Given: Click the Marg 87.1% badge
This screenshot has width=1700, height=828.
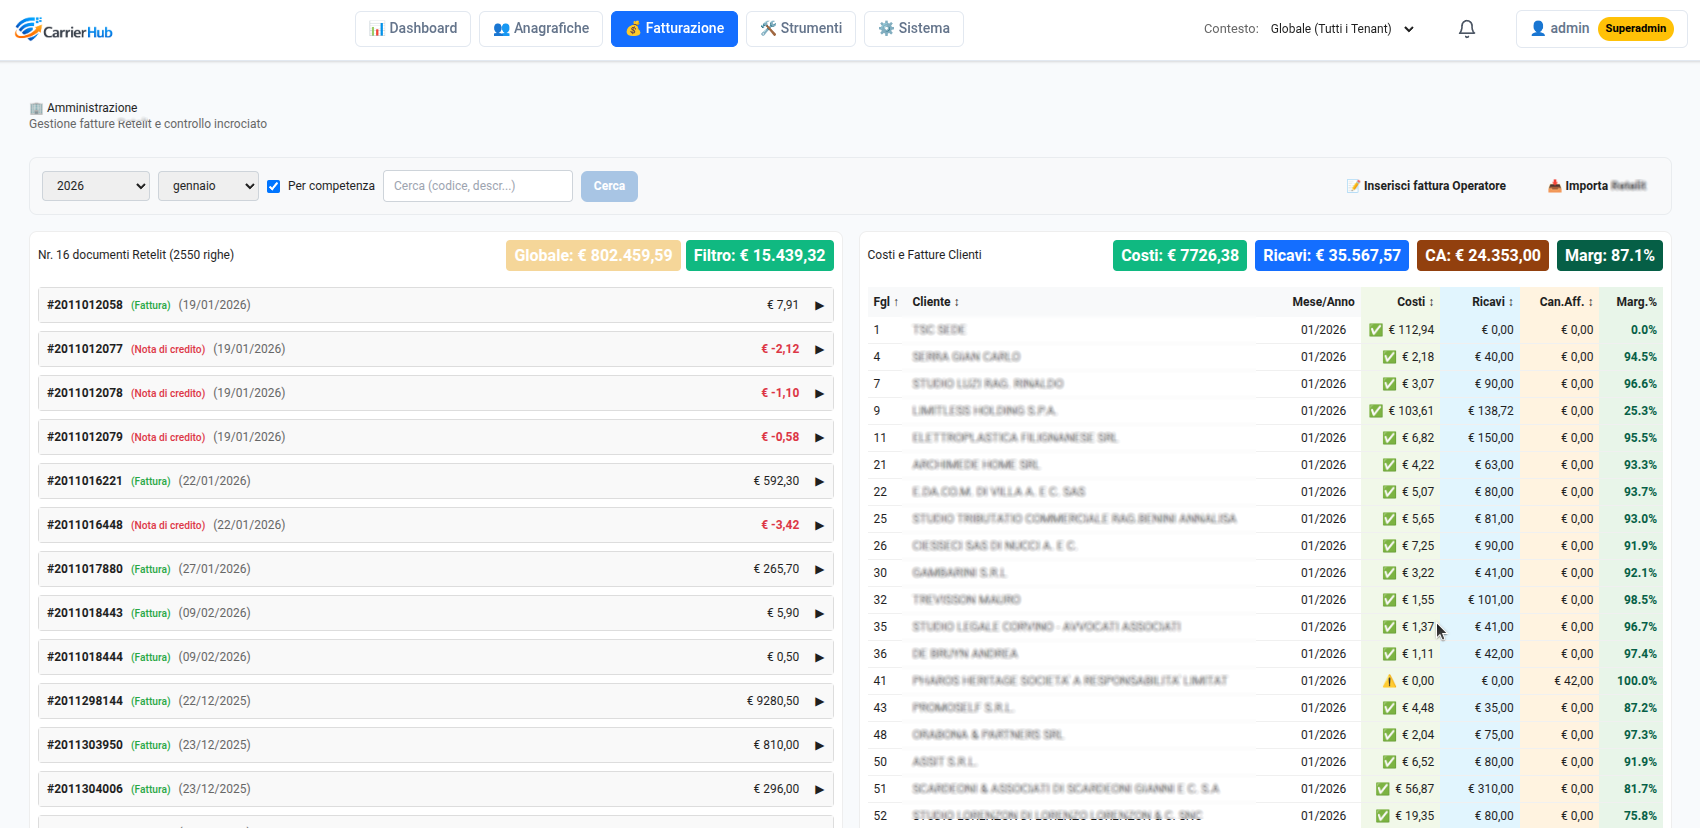Looking at the screenshot, I should 1610,256.
